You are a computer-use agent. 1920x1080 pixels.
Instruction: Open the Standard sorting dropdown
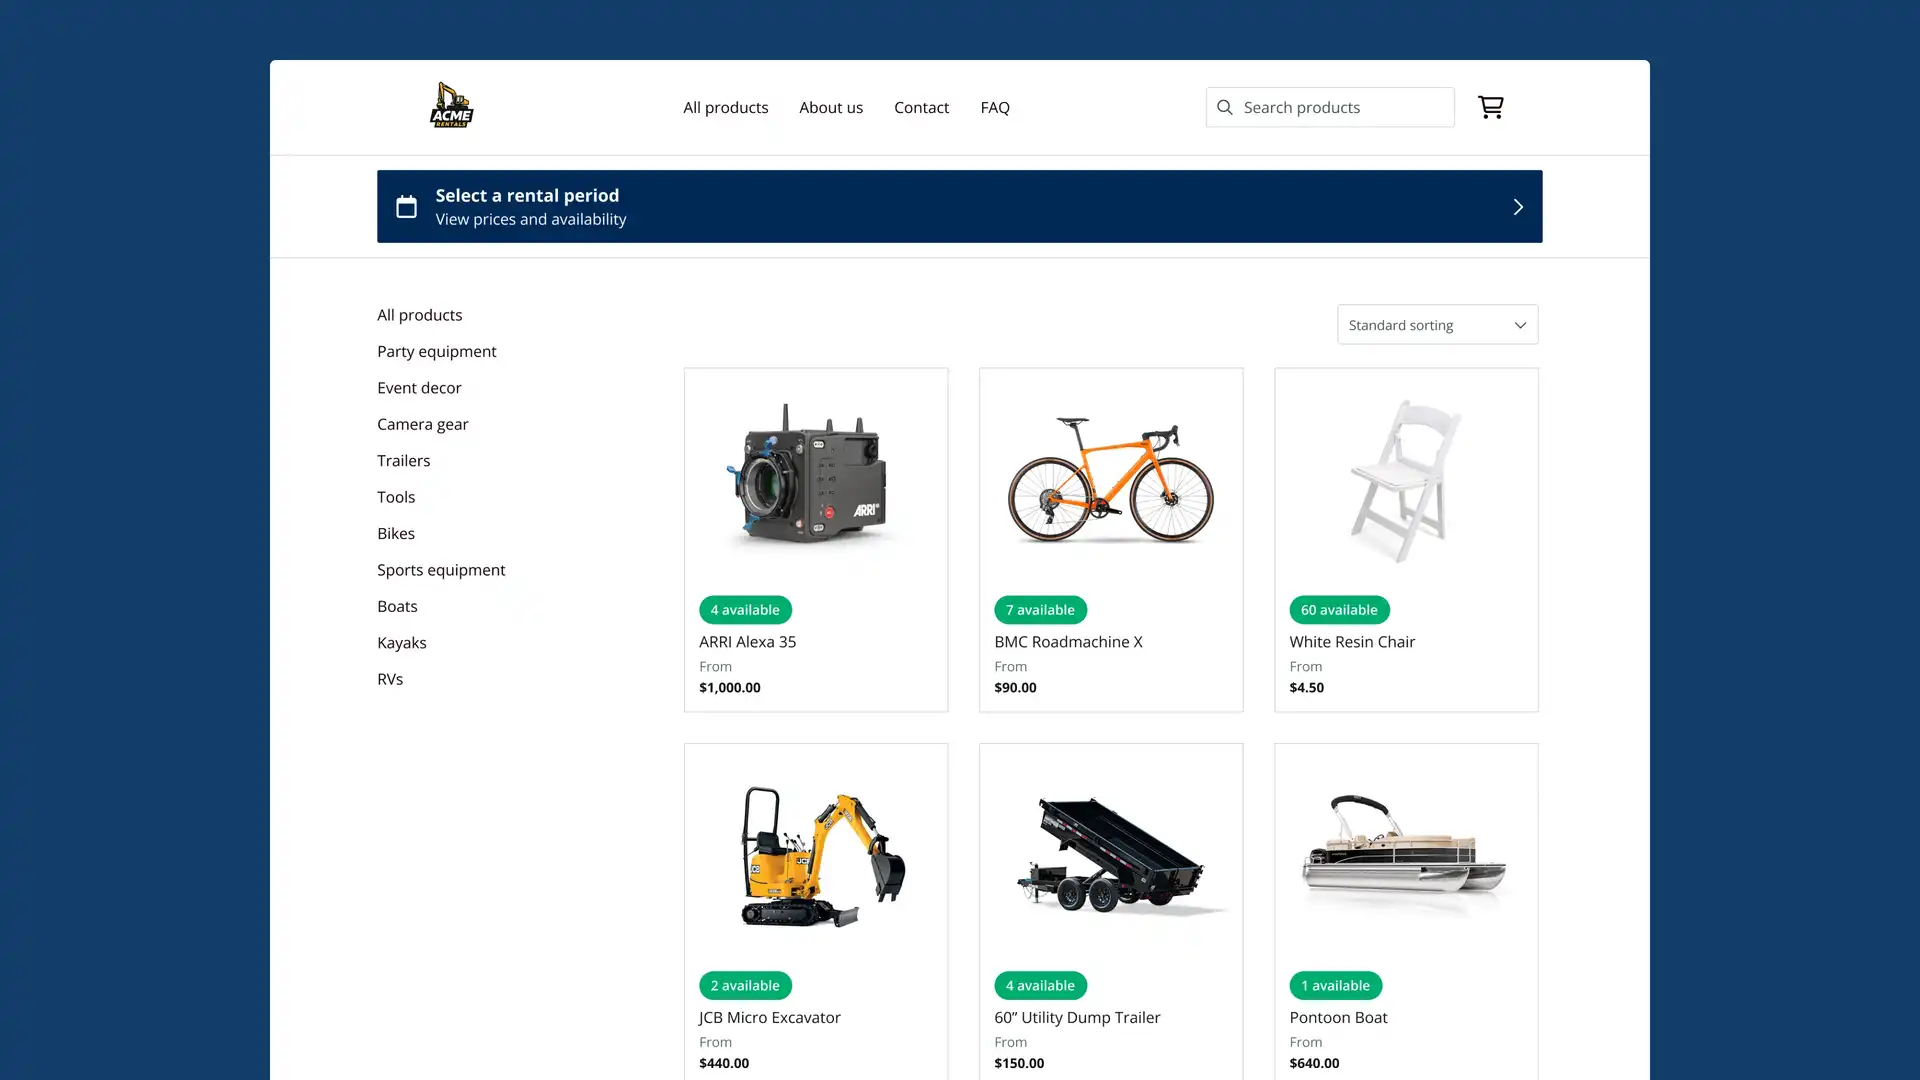coord(1437,324)
